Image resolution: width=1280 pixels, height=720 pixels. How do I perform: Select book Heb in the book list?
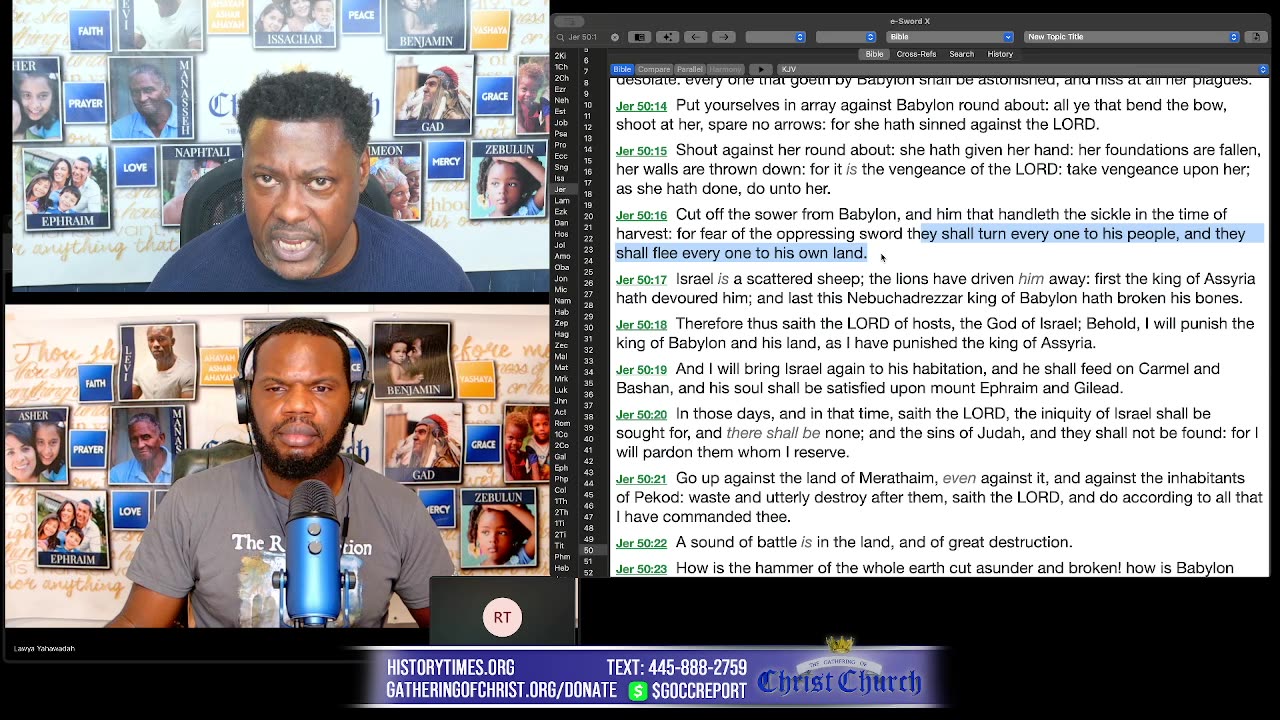561,568
